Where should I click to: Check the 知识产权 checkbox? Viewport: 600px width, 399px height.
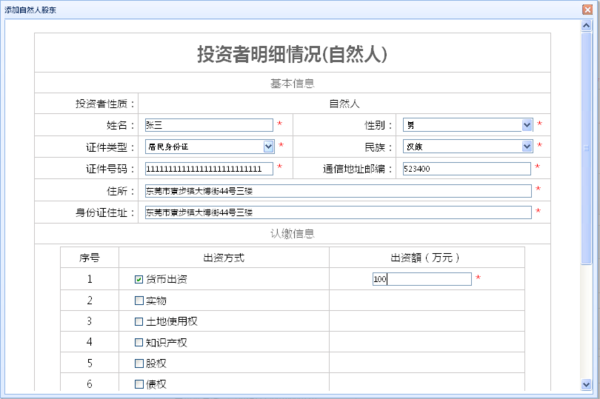(x=139, y=342)
